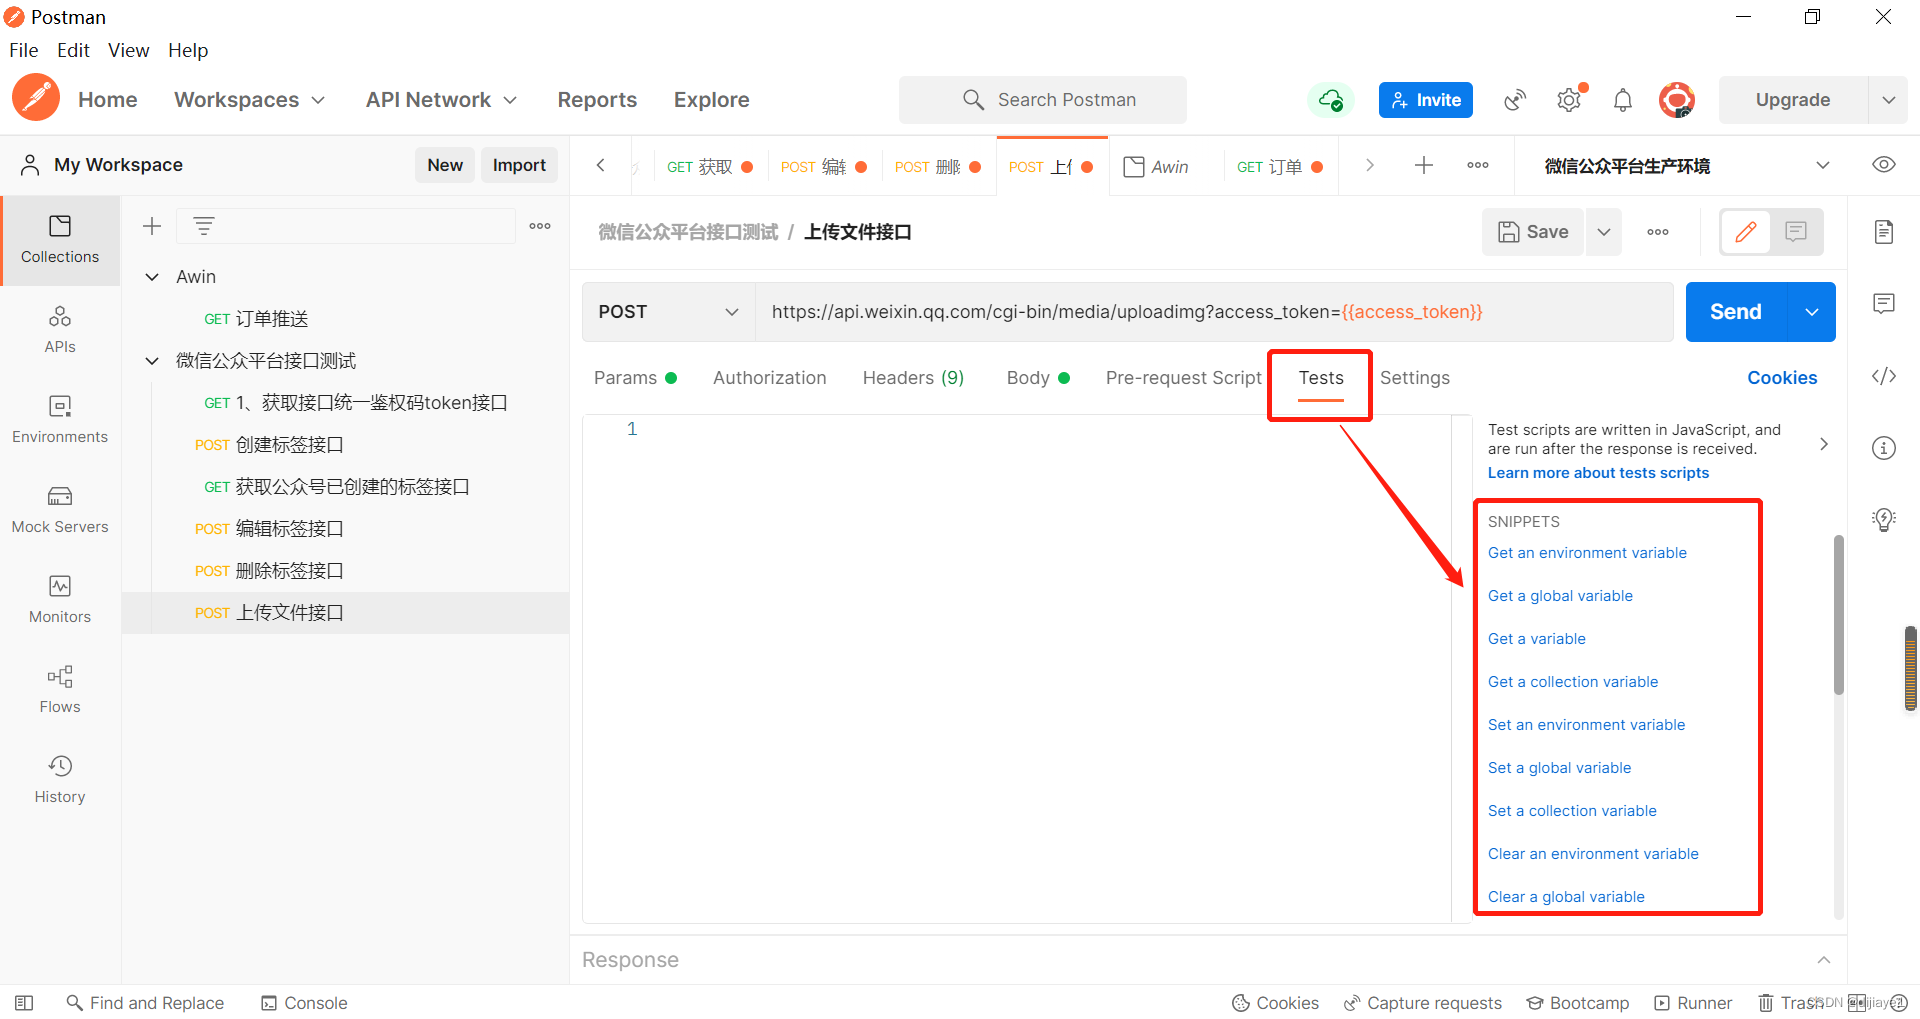Click the environment quick look eye icon
The image size is (1920, 1019).
click(1884, 165)
